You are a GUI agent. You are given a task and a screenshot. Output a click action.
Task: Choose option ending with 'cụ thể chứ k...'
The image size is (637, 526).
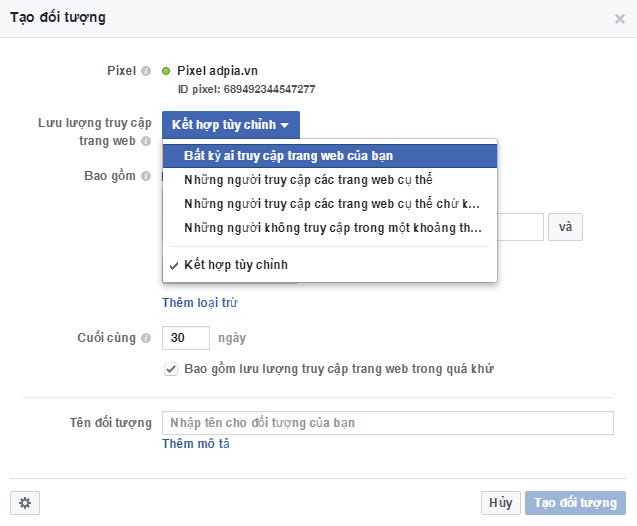coord(330,203)
